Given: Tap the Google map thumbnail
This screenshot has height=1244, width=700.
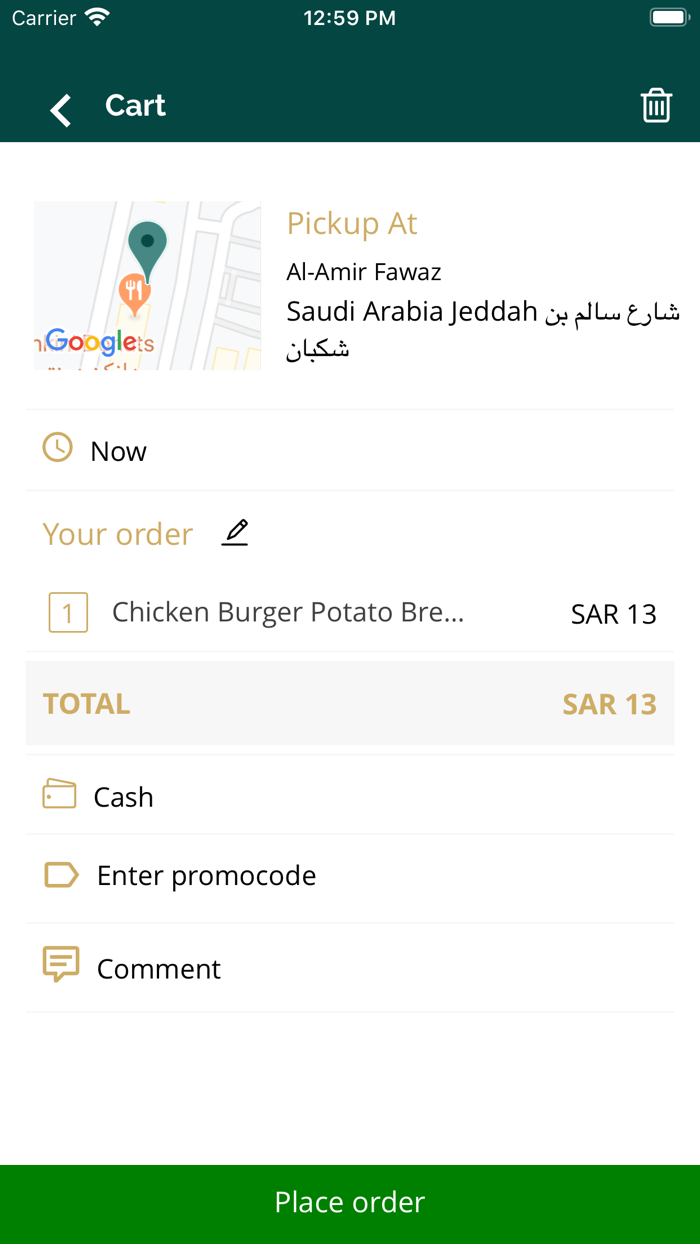Looking at the screenshot, I should point(147,285).
